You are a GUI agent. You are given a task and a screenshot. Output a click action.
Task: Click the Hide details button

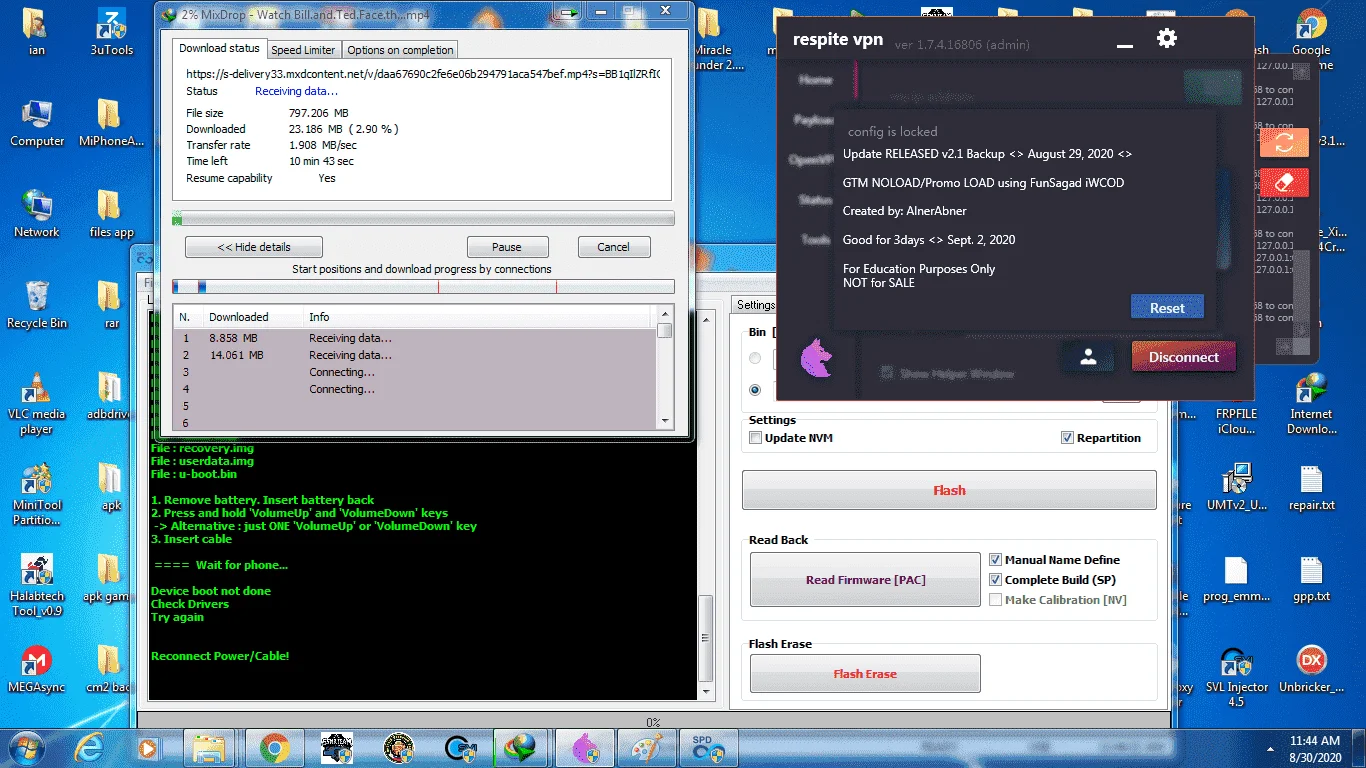click(254, 247)
